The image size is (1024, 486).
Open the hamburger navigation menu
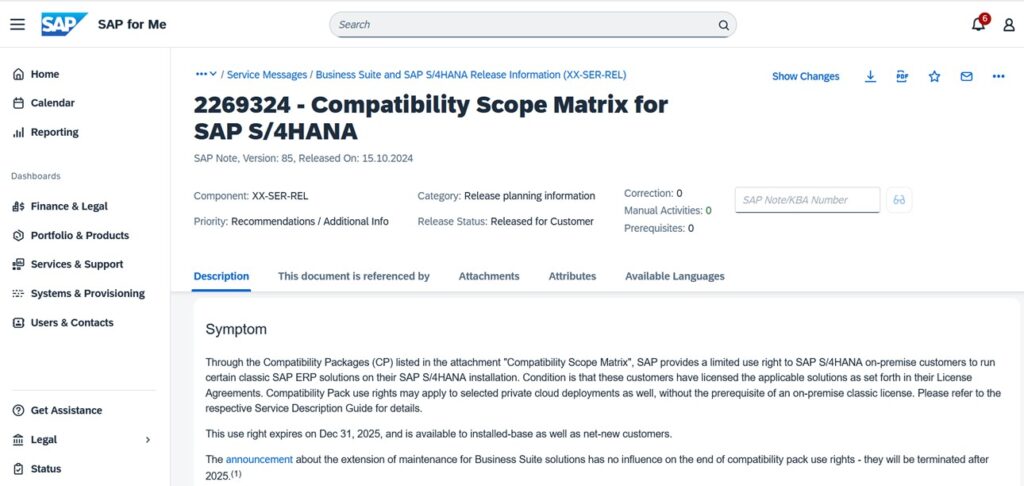pyautogui.click(x=17, y=24)
